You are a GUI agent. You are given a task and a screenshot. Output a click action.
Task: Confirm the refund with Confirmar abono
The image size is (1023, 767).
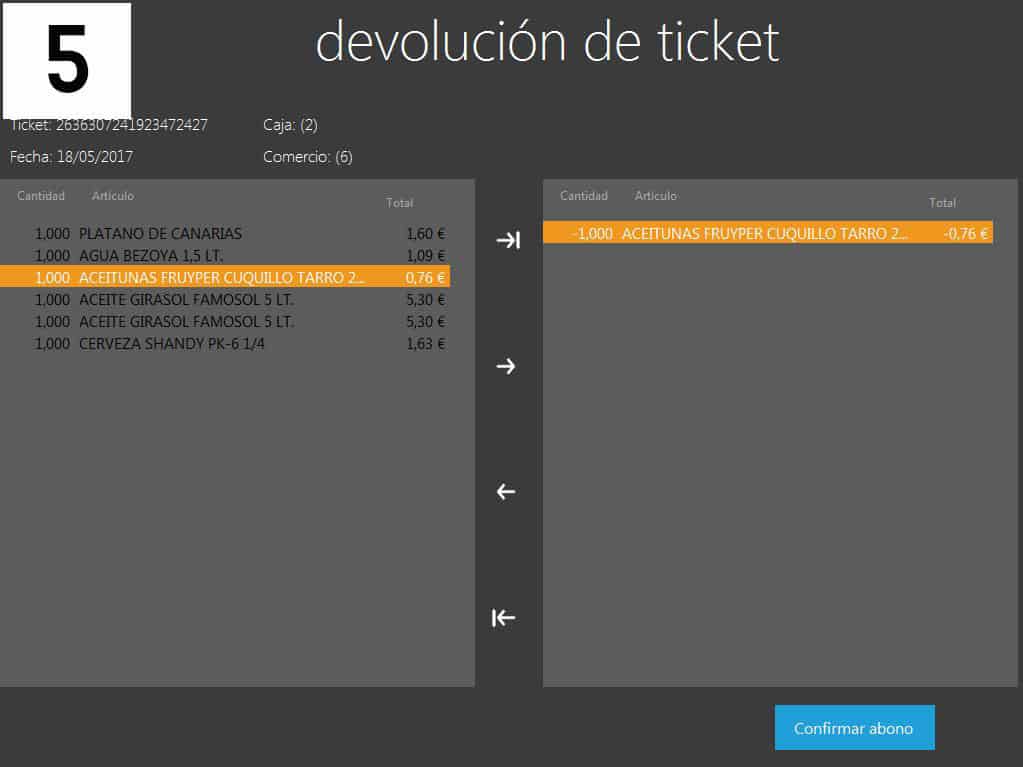854,728
